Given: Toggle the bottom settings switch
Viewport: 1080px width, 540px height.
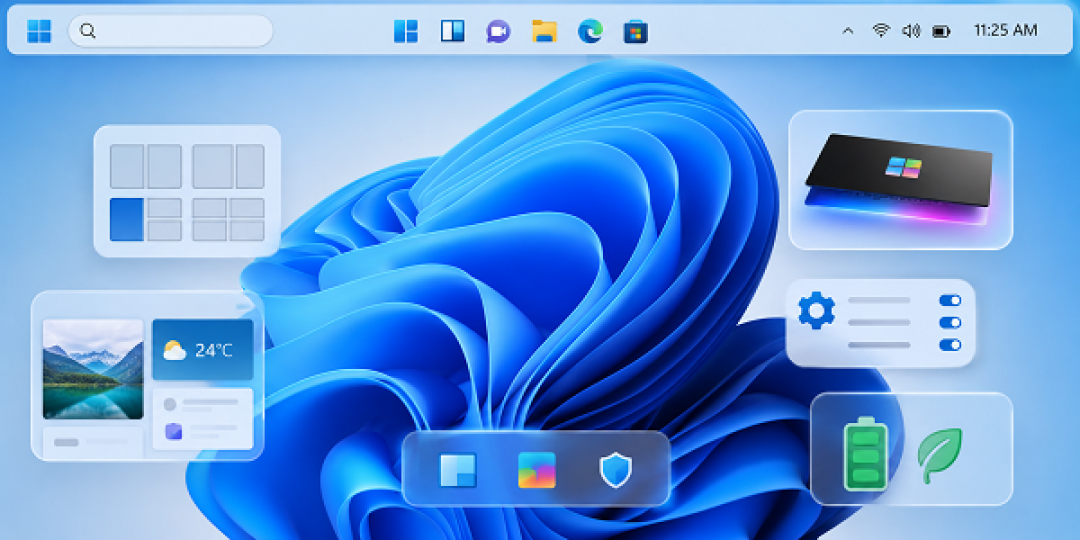Looking at the screenshot, I should coord(950,344).
